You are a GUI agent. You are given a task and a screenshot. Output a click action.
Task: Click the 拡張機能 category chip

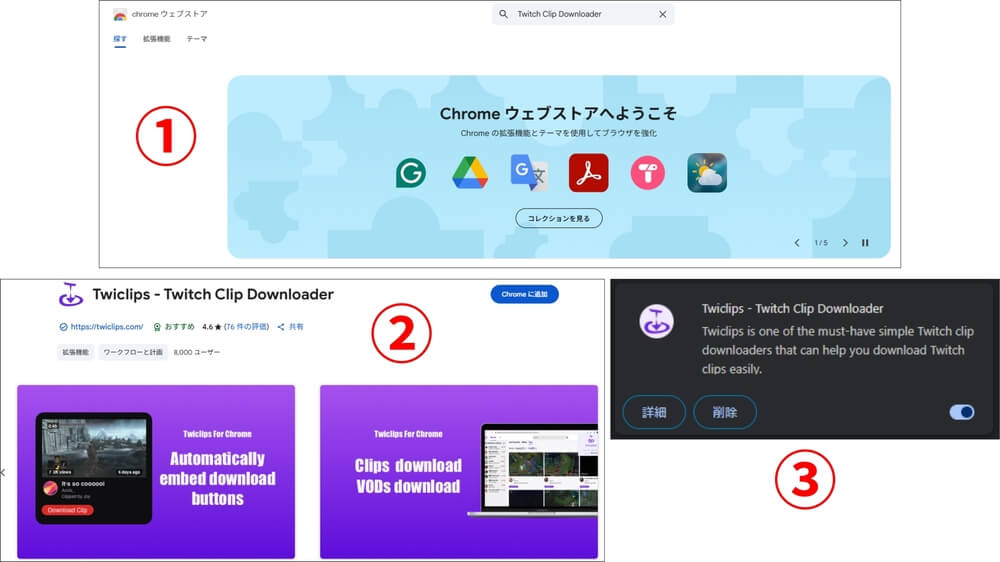(x=75, y=352)
